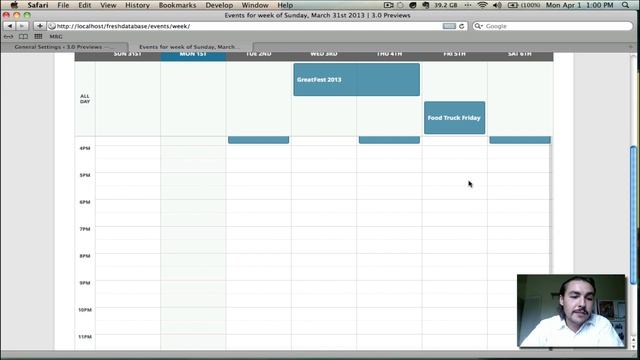This screenshot has height=360, width=640.
Task: Click the WED 3RD column header
Action: tap(324, 55)
